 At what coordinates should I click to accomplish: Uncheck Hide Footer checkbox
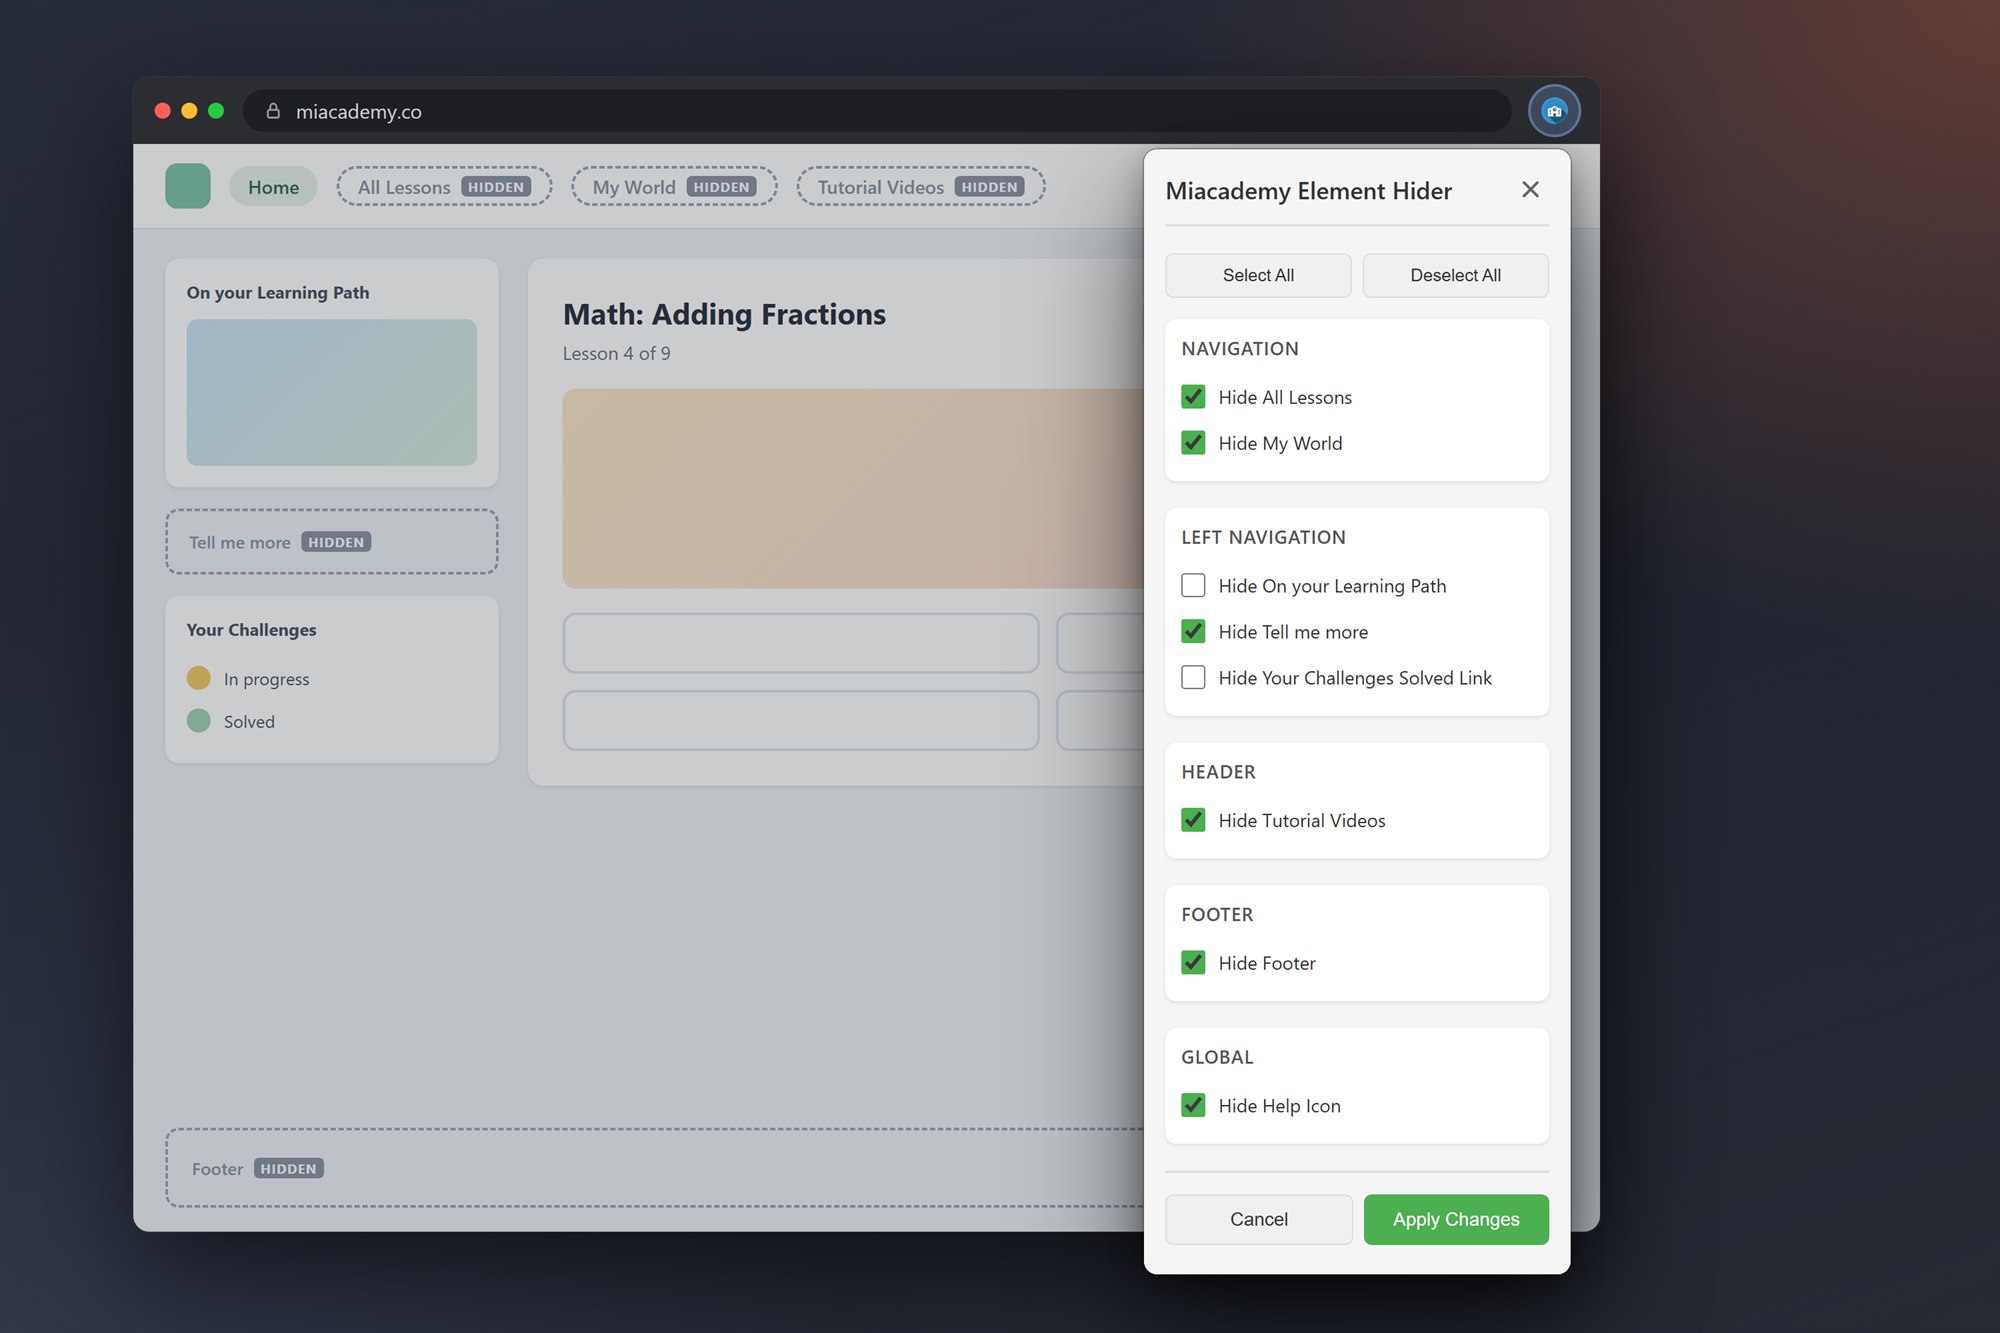tap(1193, 963)
